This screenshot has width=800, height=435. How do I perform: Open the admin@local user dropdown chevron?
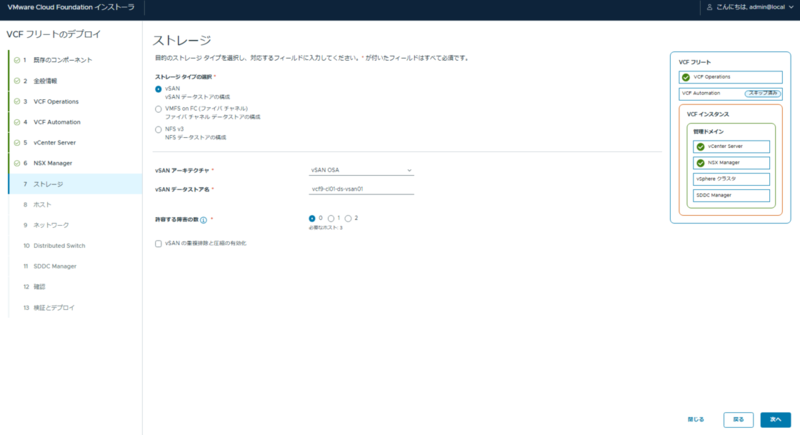click(791, 7)
